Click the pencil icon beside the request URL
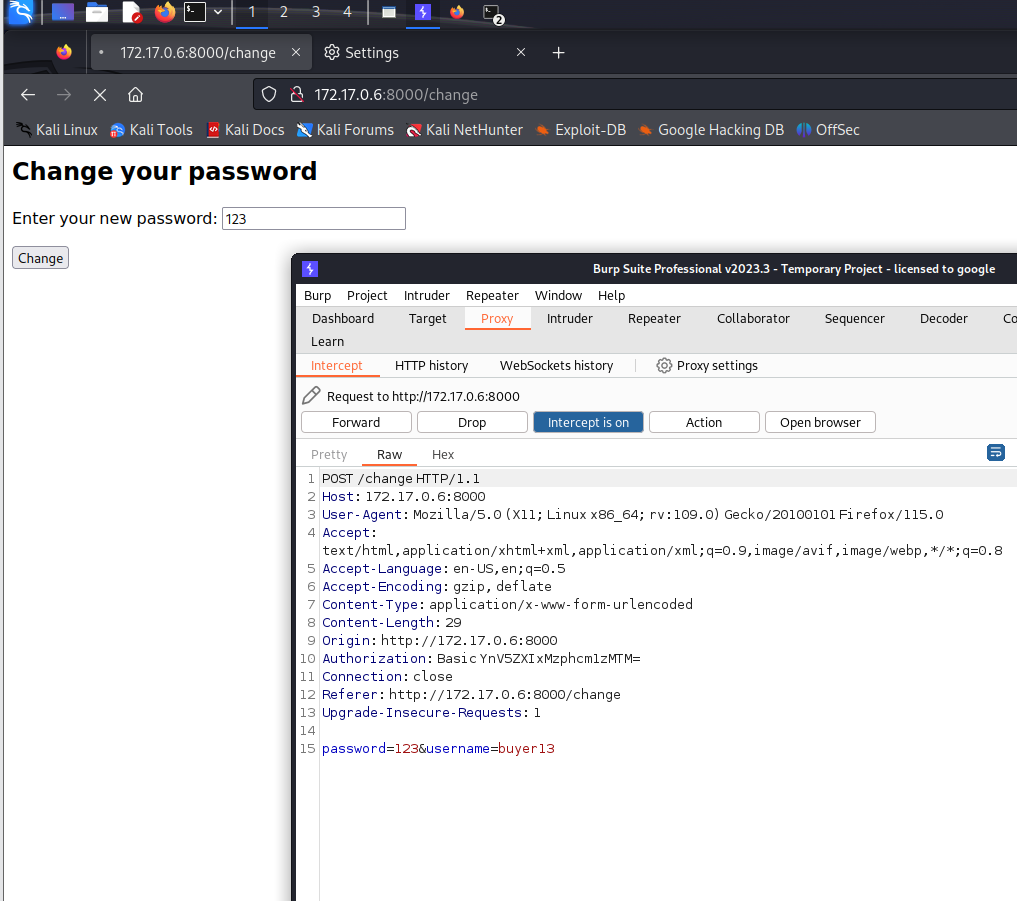The image size is (1017, 901). coord(312,396)
